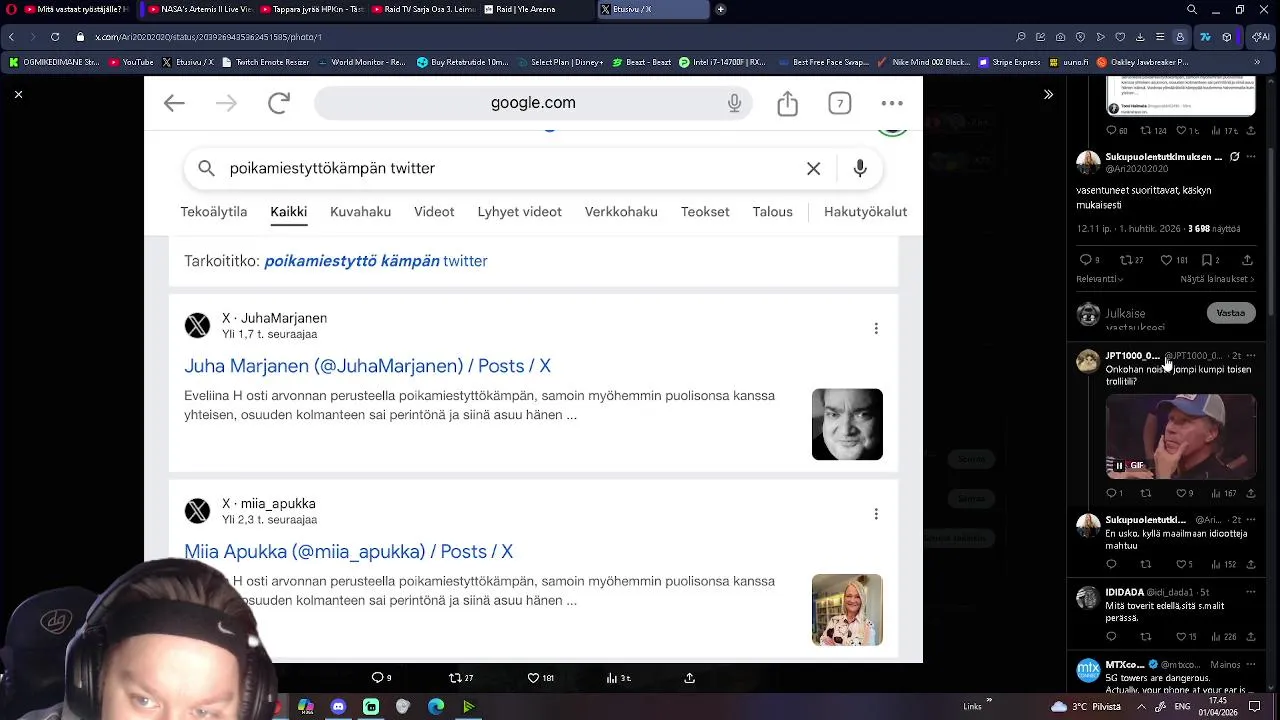Image resolution: width=1280 pixels, height=720 pixels.
Task: Reply icon with 9 in sidebar tweet
Action: (1085, 260)
